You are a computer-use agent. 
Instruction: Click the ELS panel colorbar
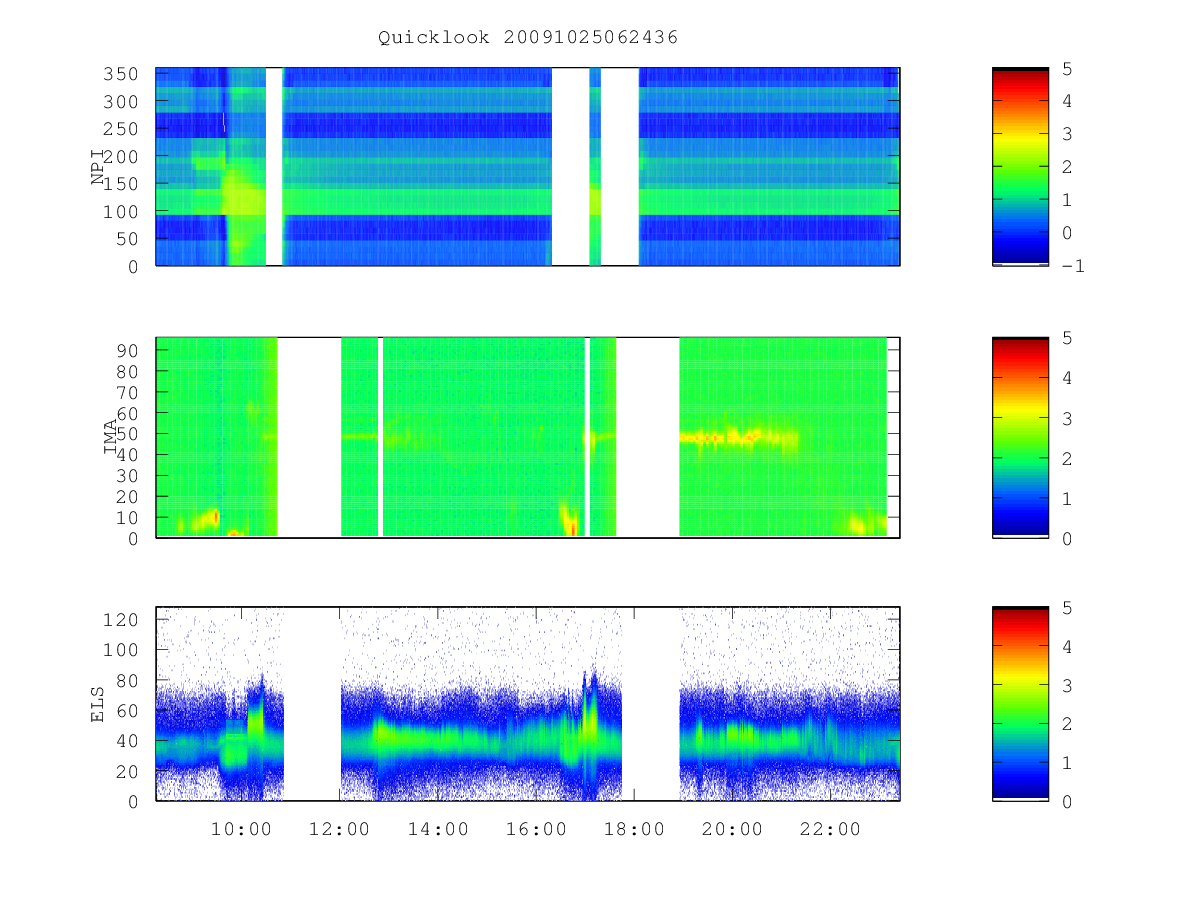tap(1020, 704)
